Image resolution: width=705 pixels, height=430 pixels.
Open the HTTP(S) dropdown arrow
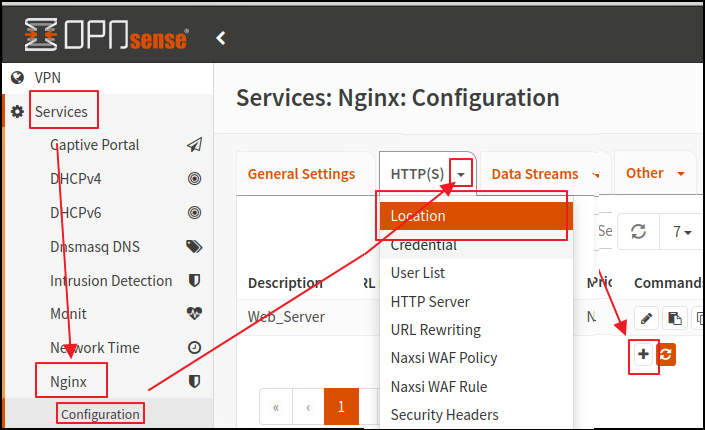point(461,175)
